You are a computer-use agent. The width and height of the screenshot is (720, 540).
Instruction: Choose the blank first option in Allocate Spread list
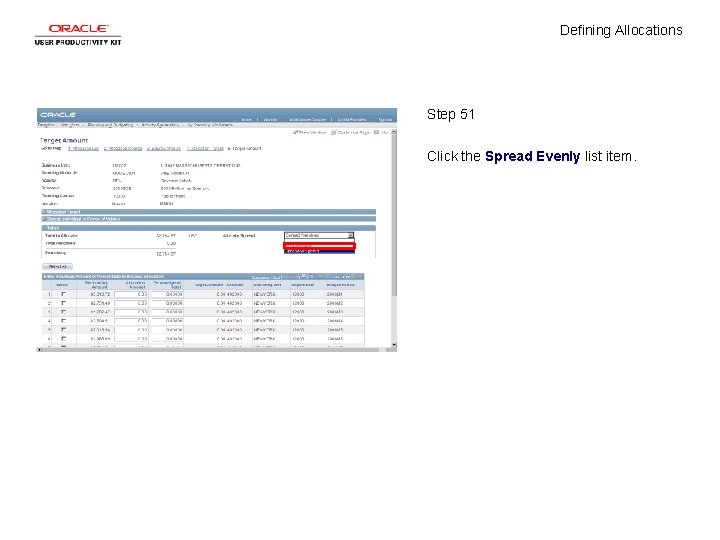point(319,241)
